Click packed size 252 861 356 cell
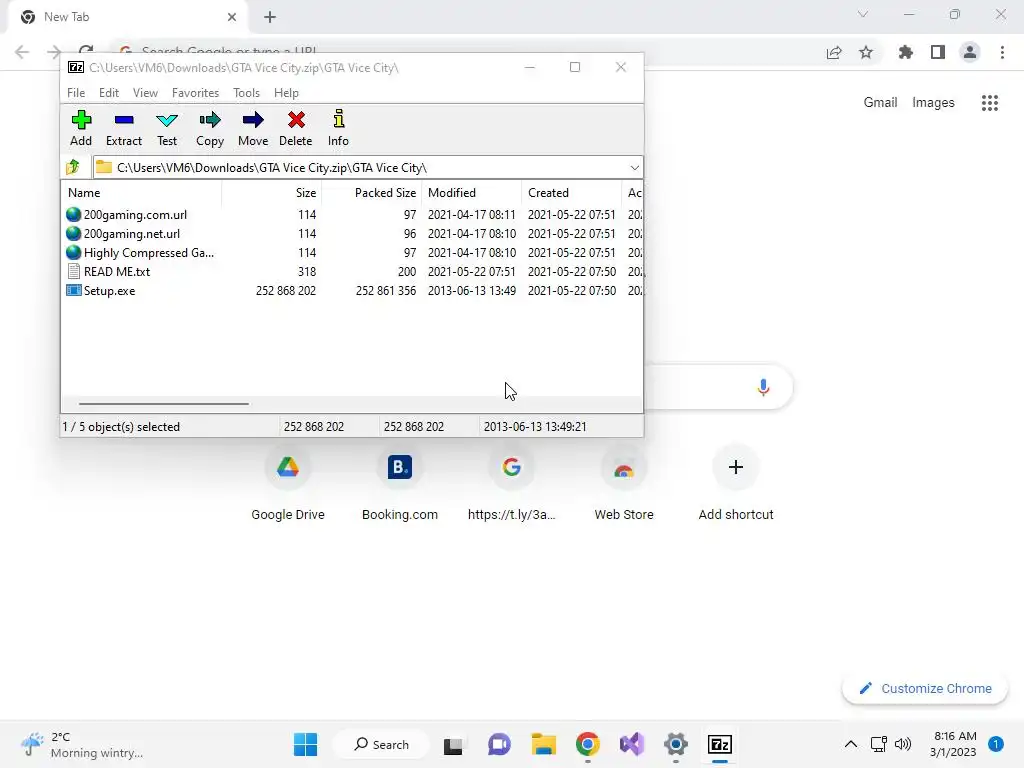The width and height of the screenshot is (1024, 768). pyautogui.click(x=385, y=291)
